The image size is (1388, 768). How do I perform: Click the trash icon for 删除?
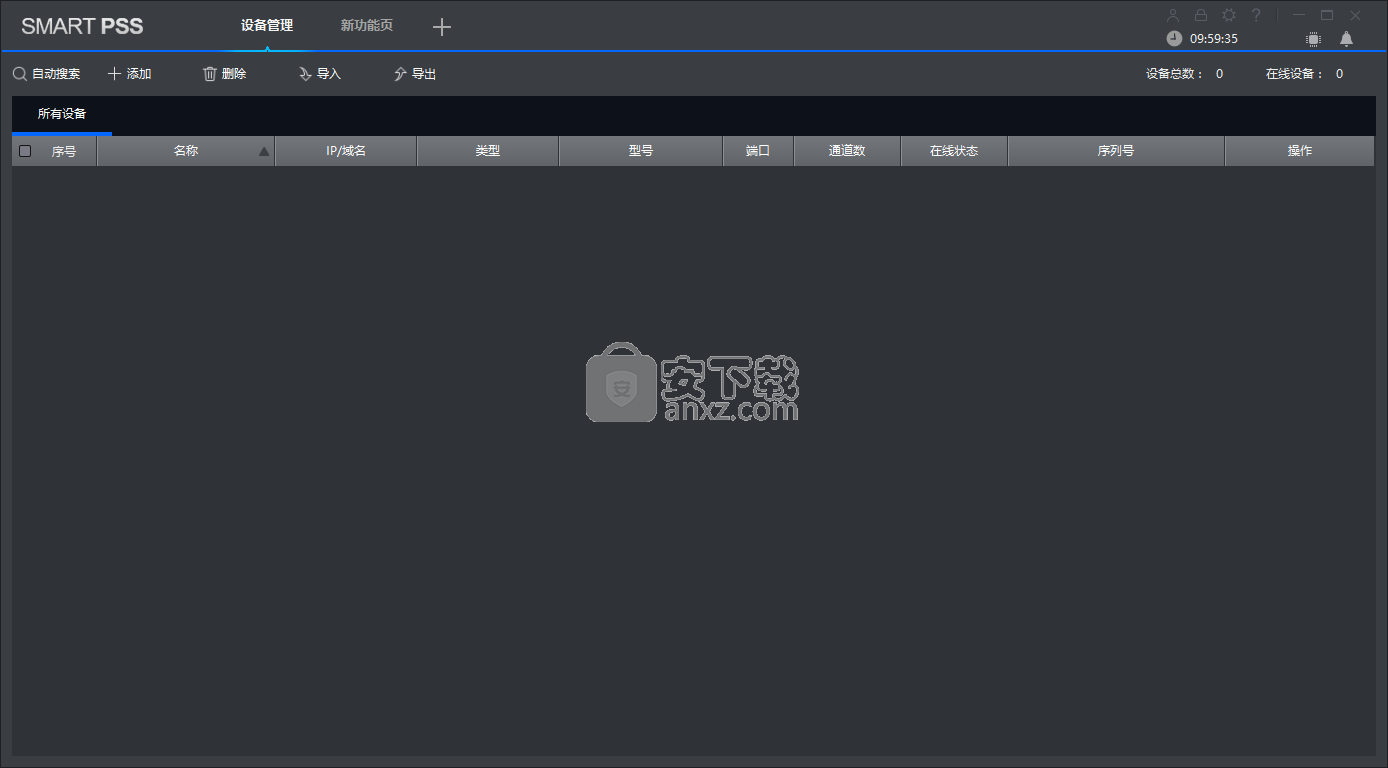[210, 74]
